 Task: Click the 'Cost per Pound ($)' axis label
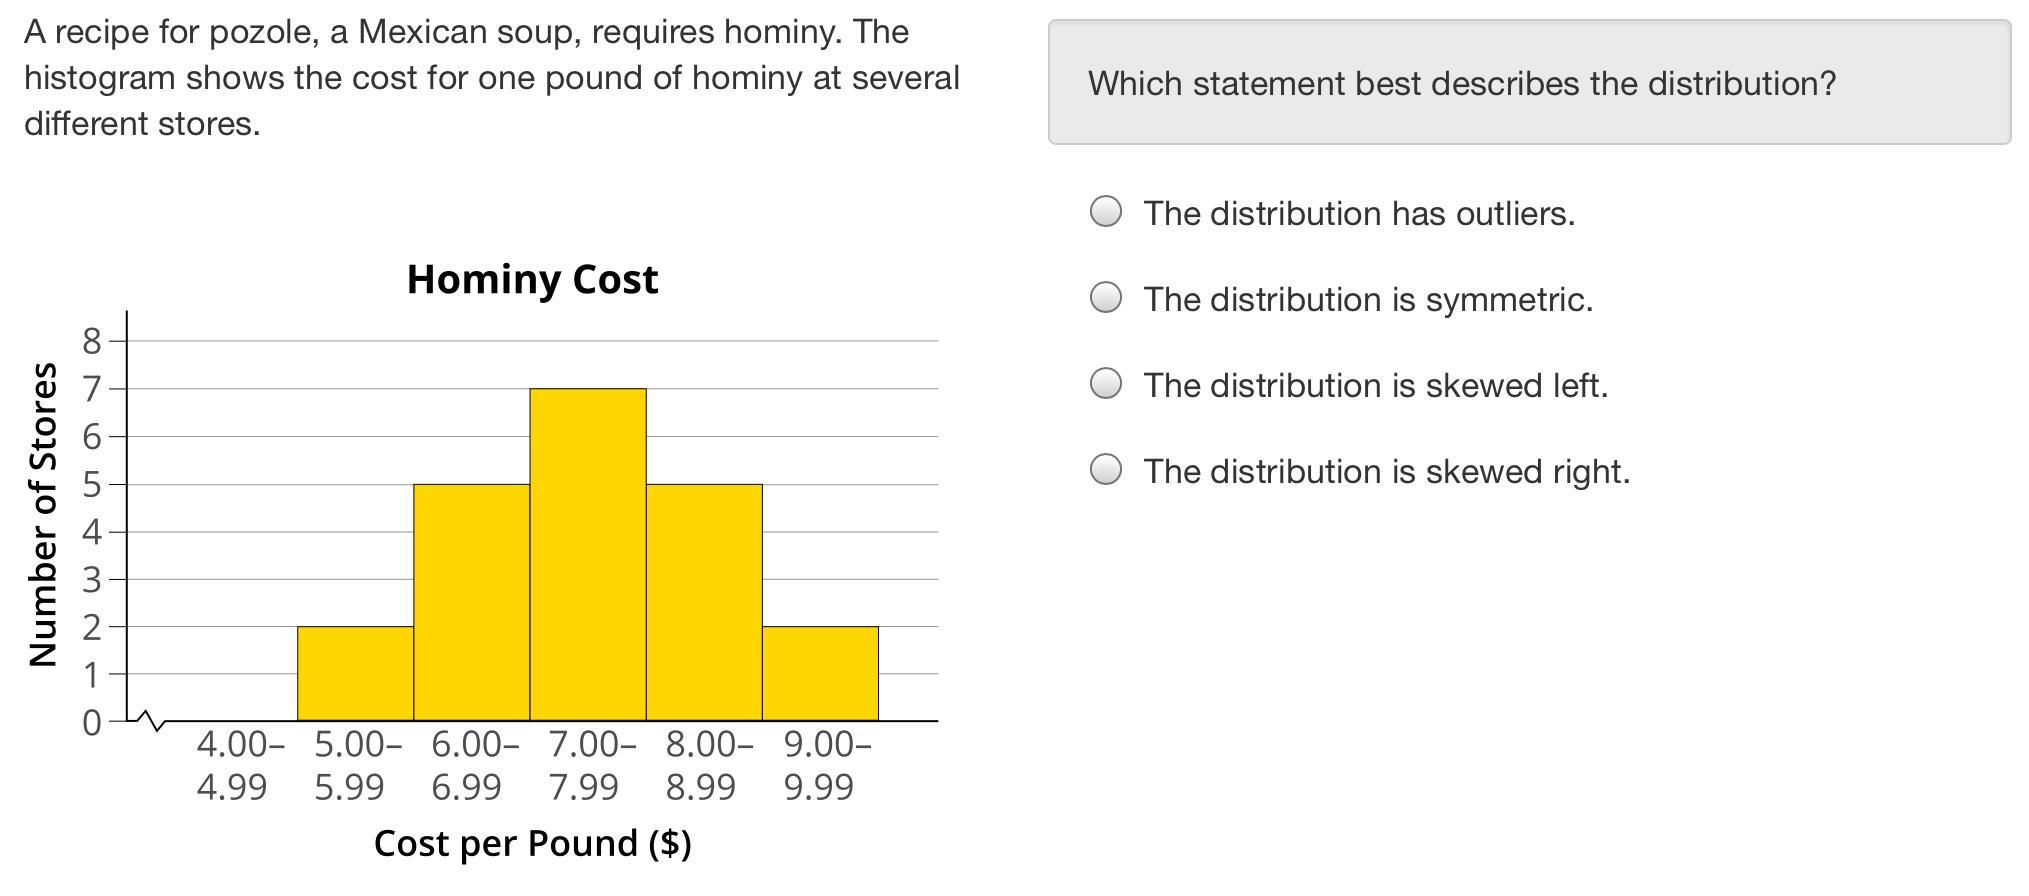click(532, 843)
